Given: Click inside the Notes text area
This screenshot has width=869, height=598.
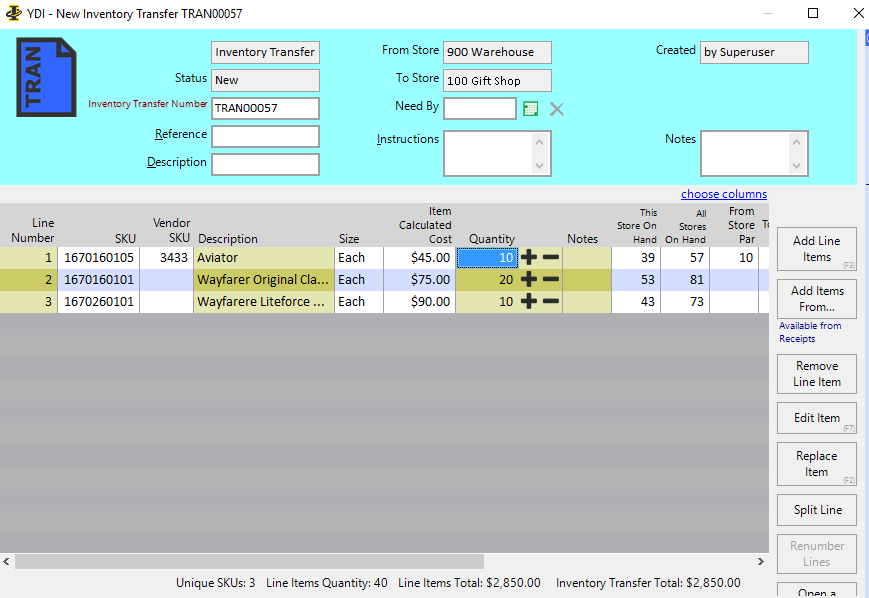Looking at the screenshot, I should point(745,154).
